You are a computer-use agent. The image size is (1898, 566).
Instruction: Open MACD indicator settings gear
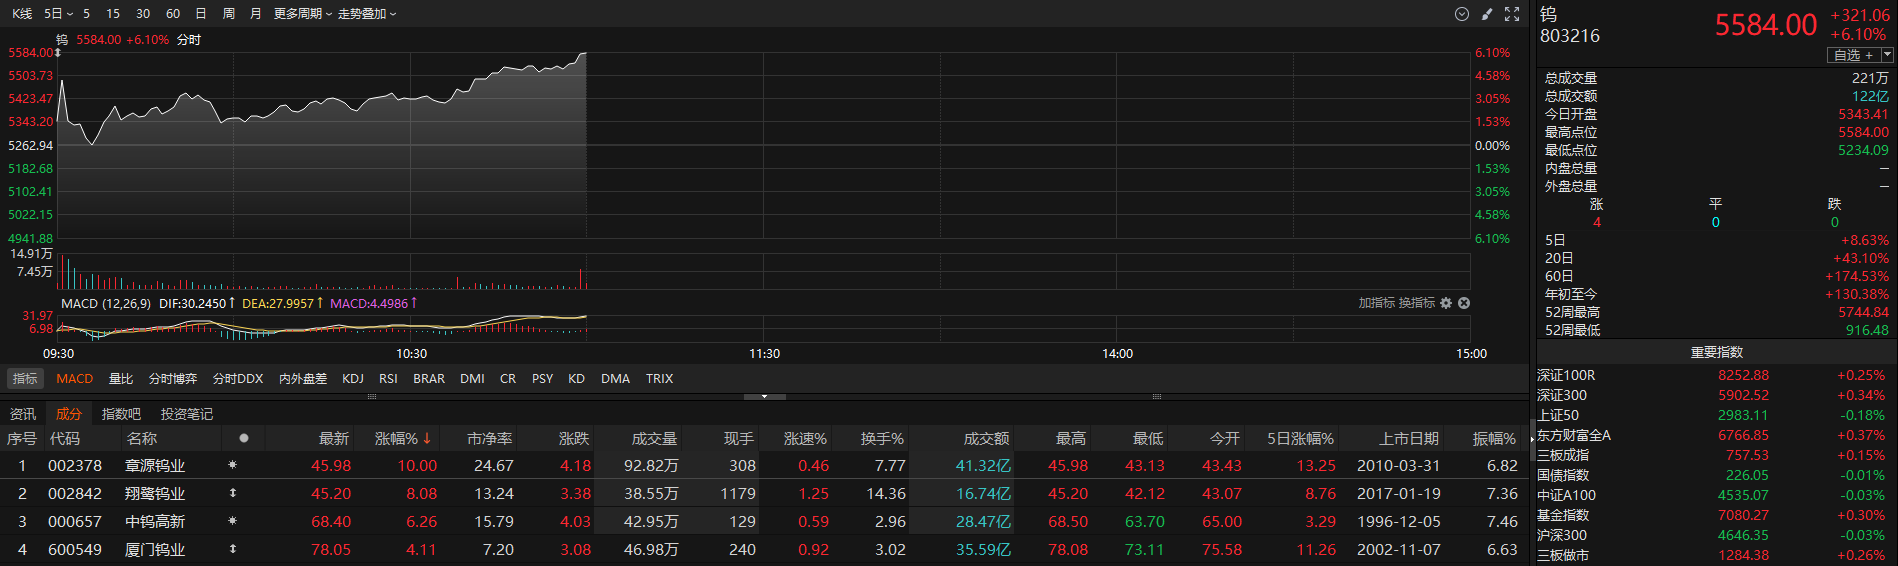[x=1446, y=303]
